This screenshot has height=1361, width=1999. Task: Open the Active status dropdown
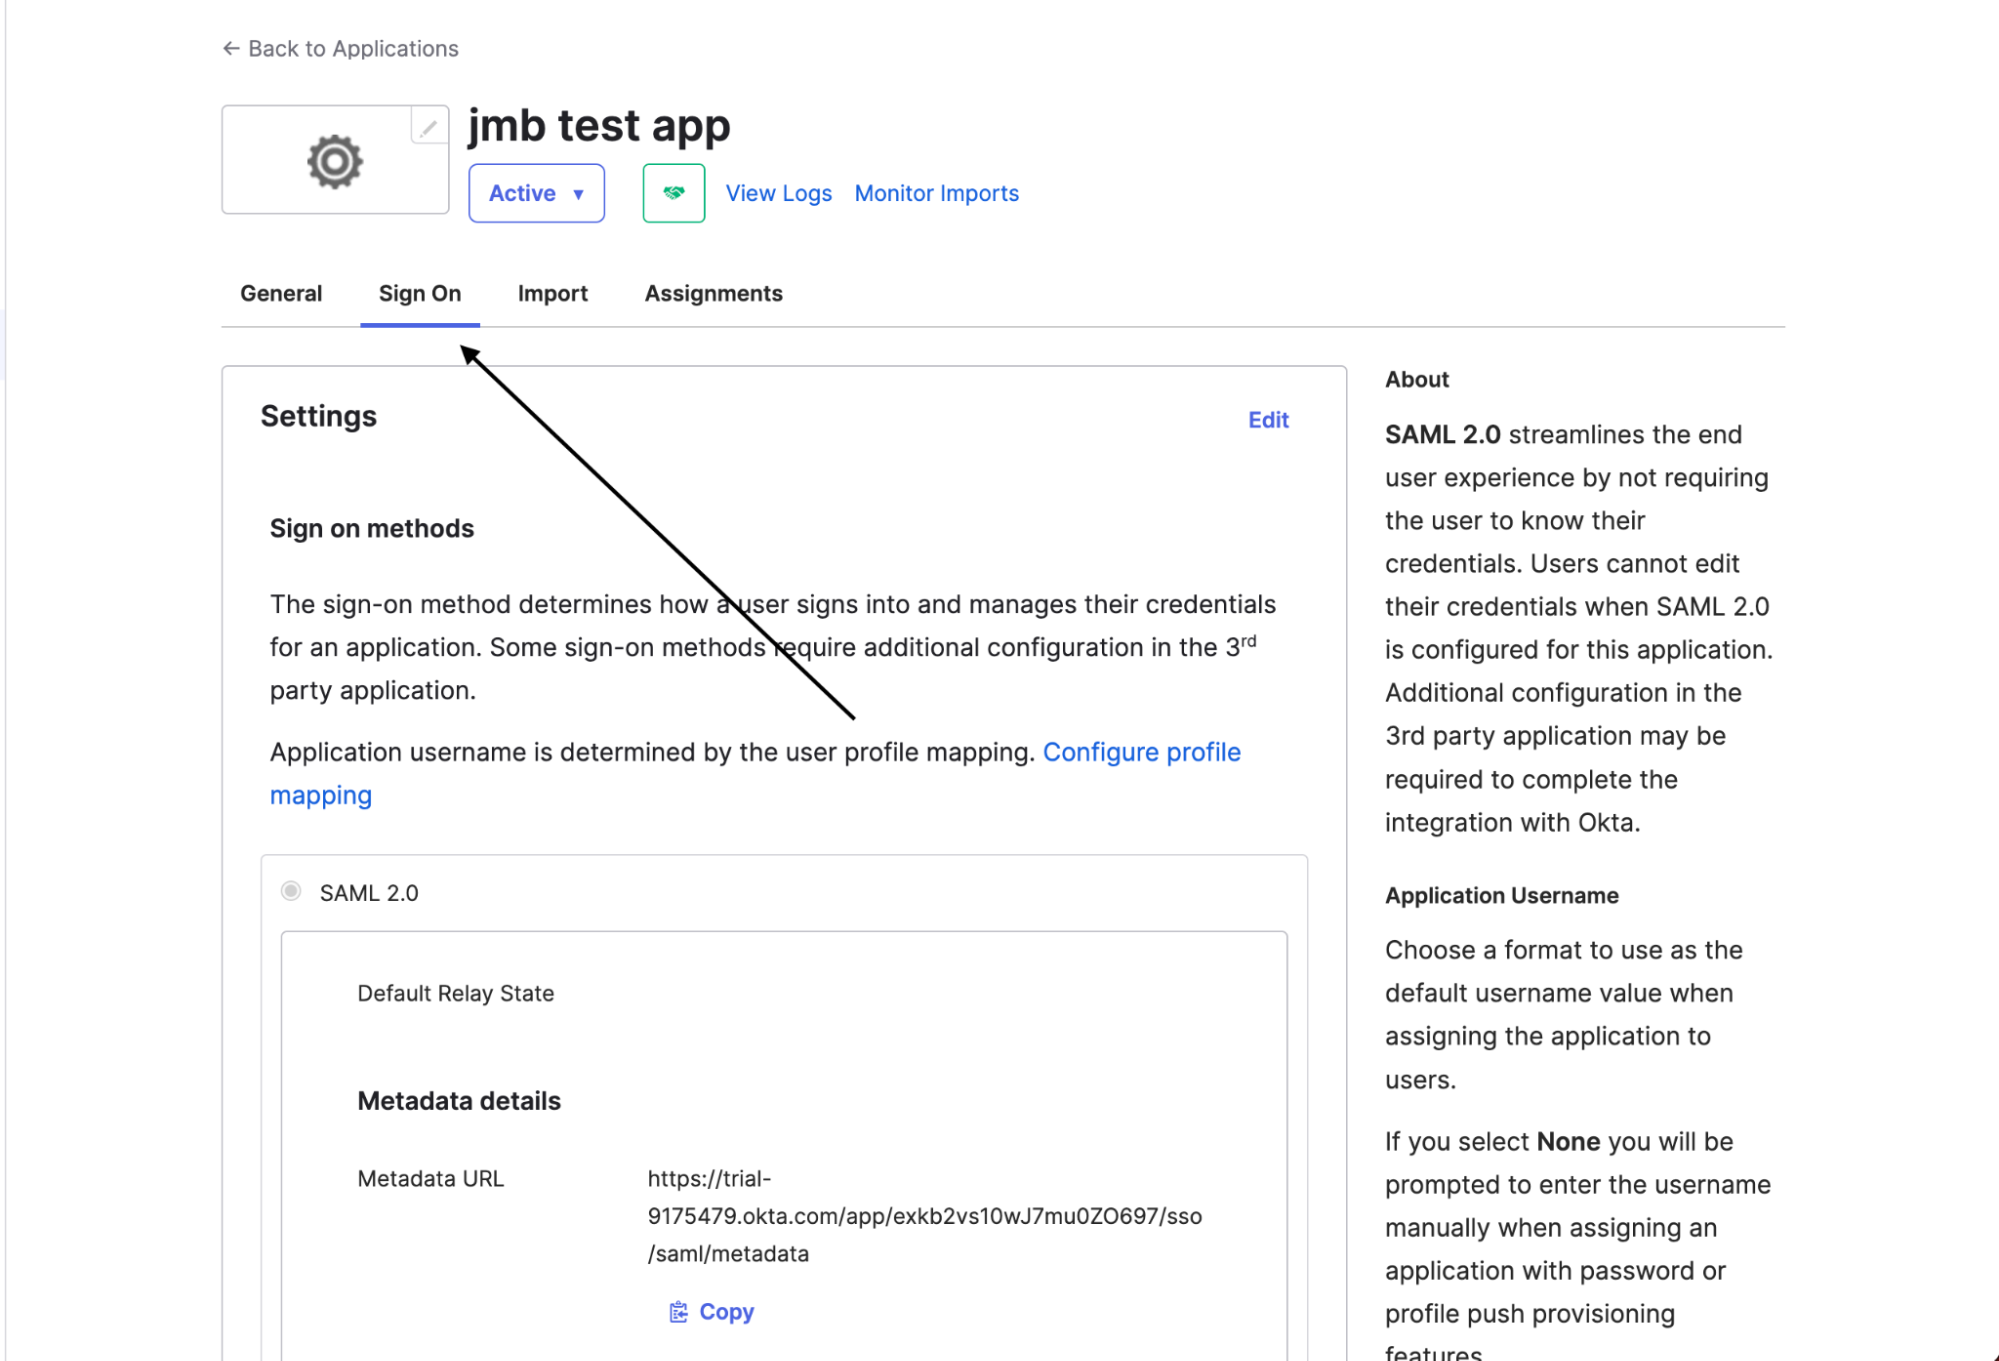[x=536, y=193]
